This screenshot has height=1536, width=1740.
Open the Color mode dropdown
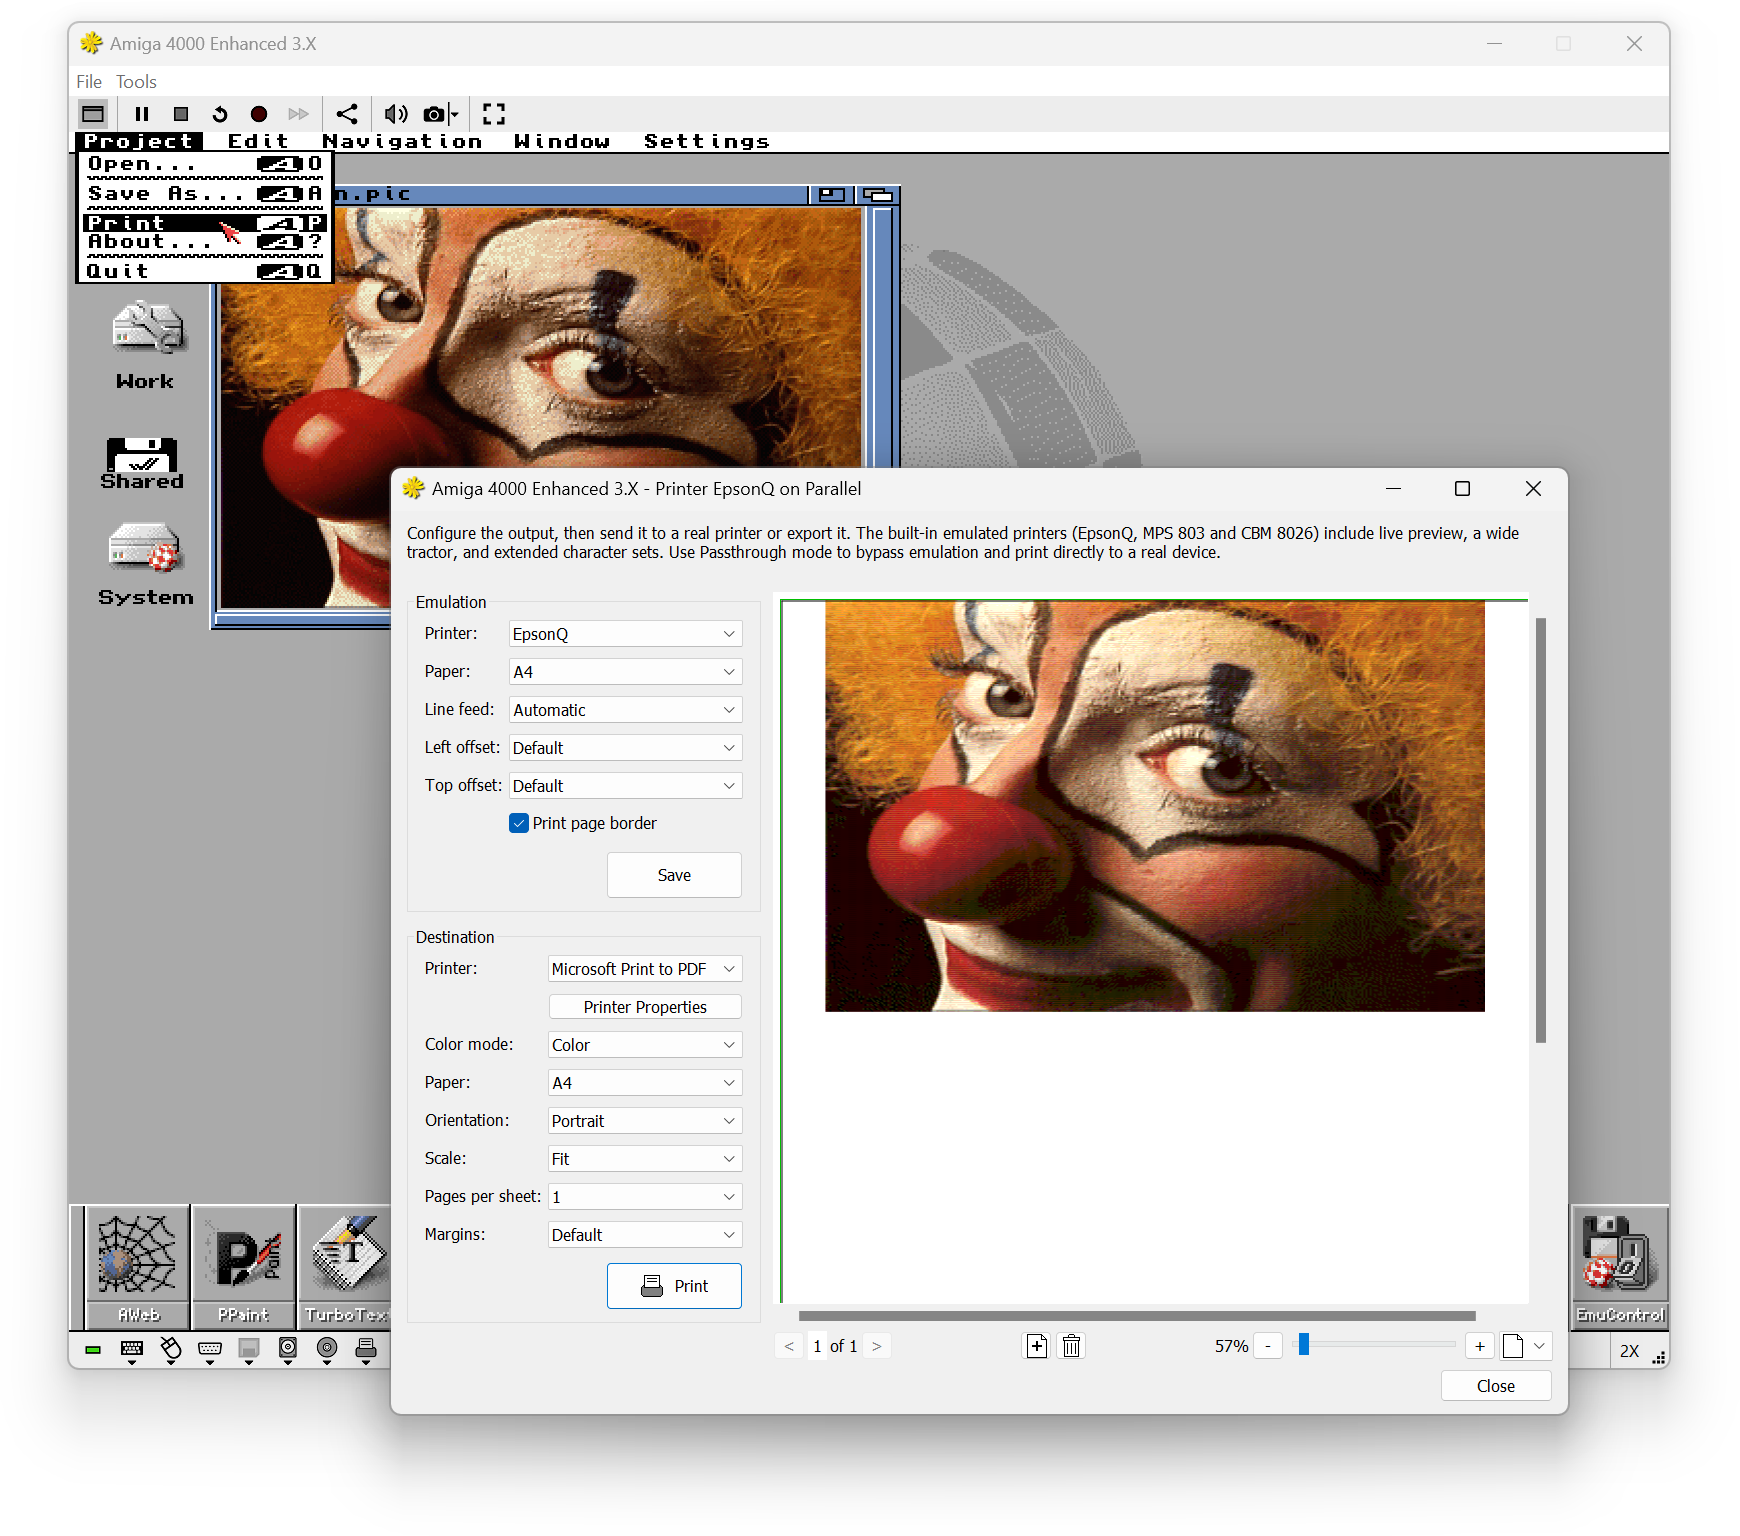645,1045
